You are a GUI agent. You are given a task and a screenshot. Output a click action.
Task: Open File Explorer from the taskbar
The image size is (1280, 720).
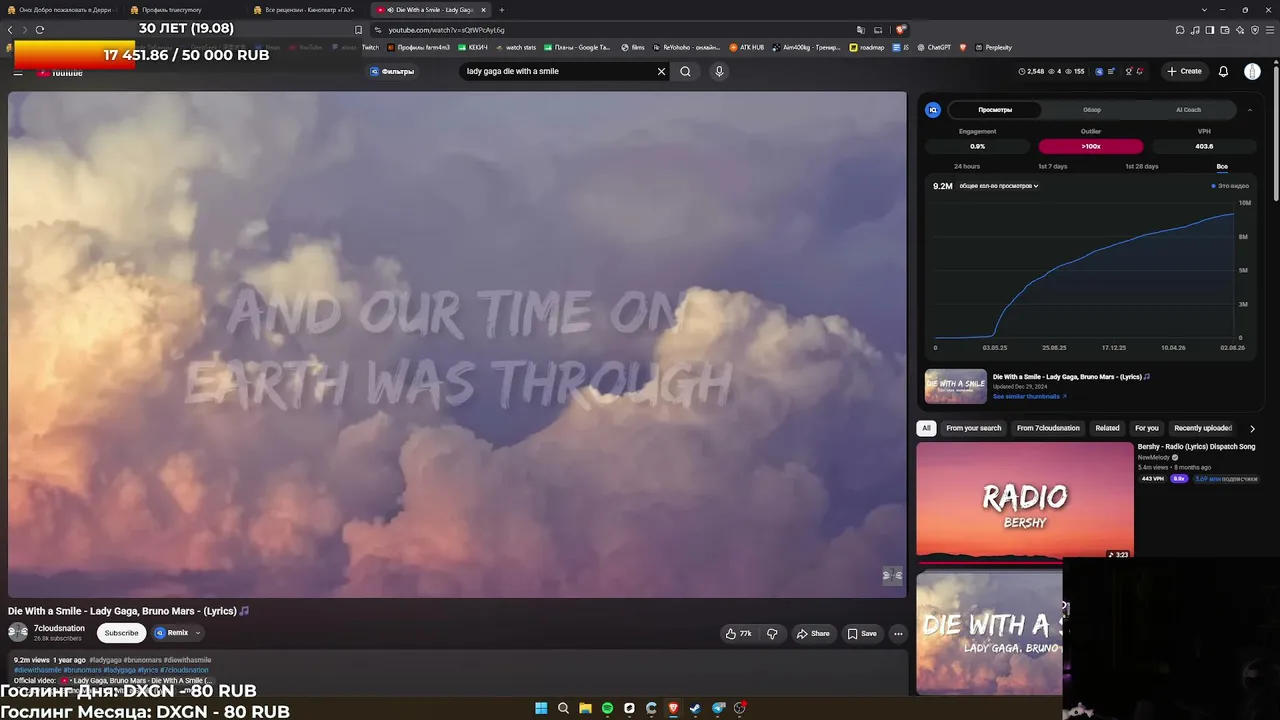[x=585, y=708]
